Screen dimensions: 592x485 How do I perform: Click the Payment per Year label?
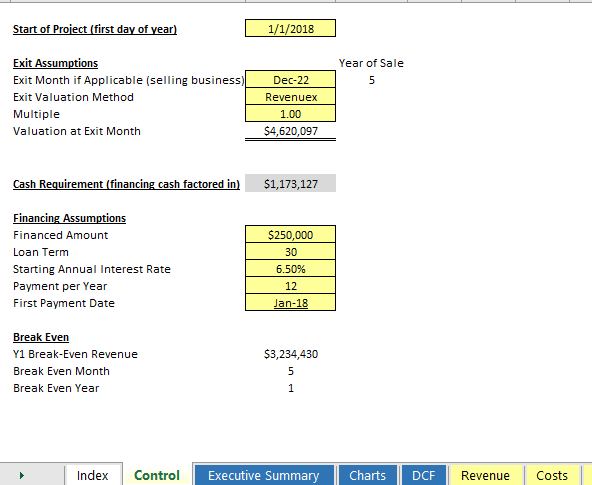click(x=60, y=286)
